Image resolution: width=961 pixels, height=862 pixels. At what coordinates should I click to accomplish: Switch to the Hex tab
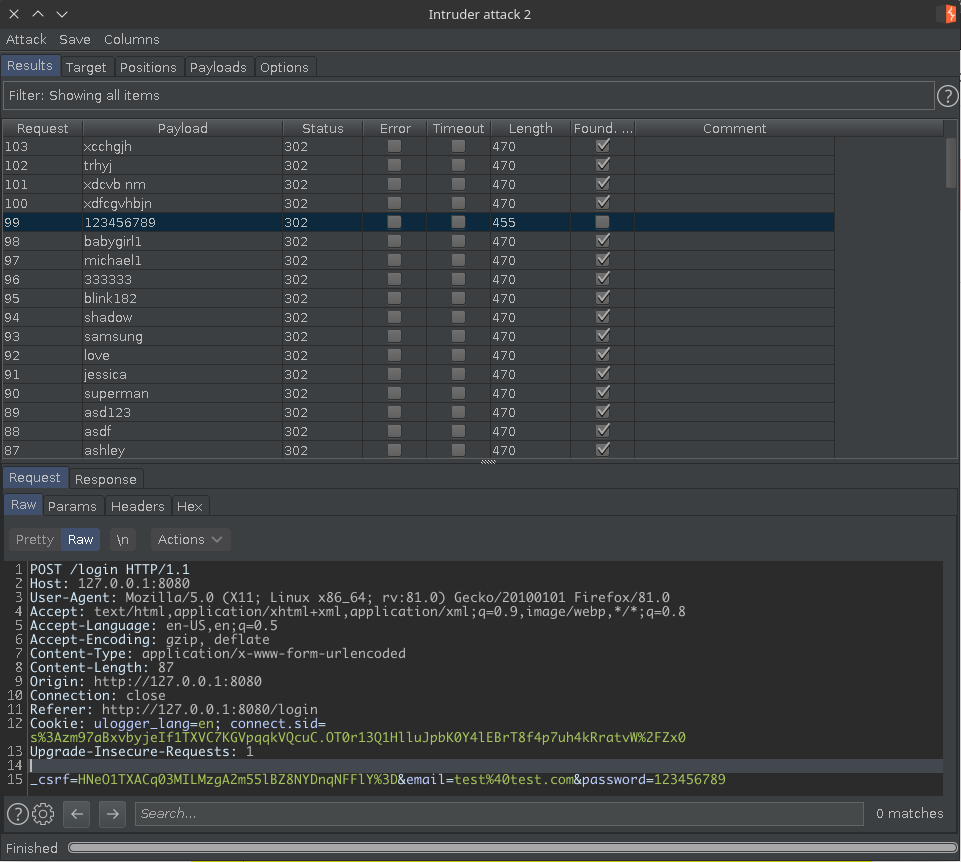pos(189,506)
